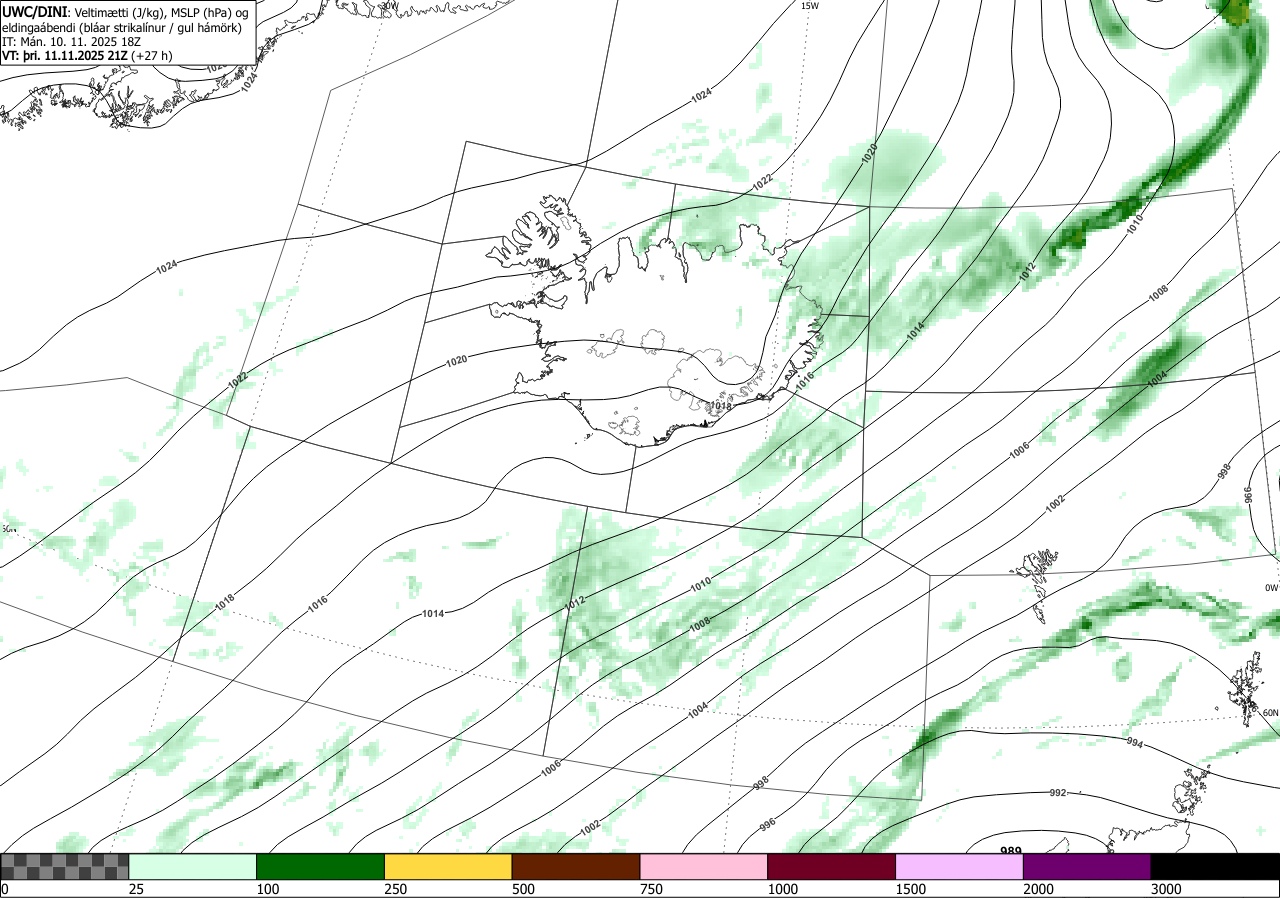The width and height of the screenshot is (1280, 898).
Task: Click the 'VT: þri. 11.11.2025 21Z' line
Action: click(63, 57)
